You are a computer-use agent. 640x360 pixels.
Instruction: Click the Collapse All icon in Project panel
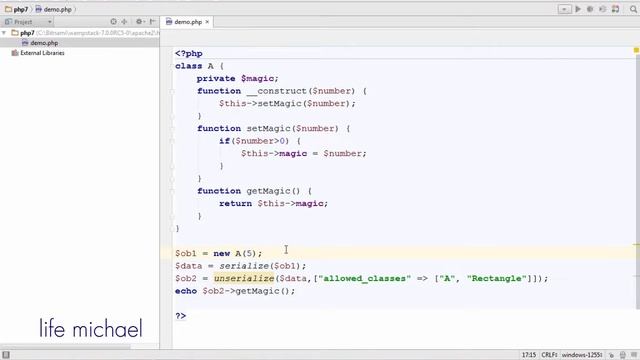pos(124,22)
